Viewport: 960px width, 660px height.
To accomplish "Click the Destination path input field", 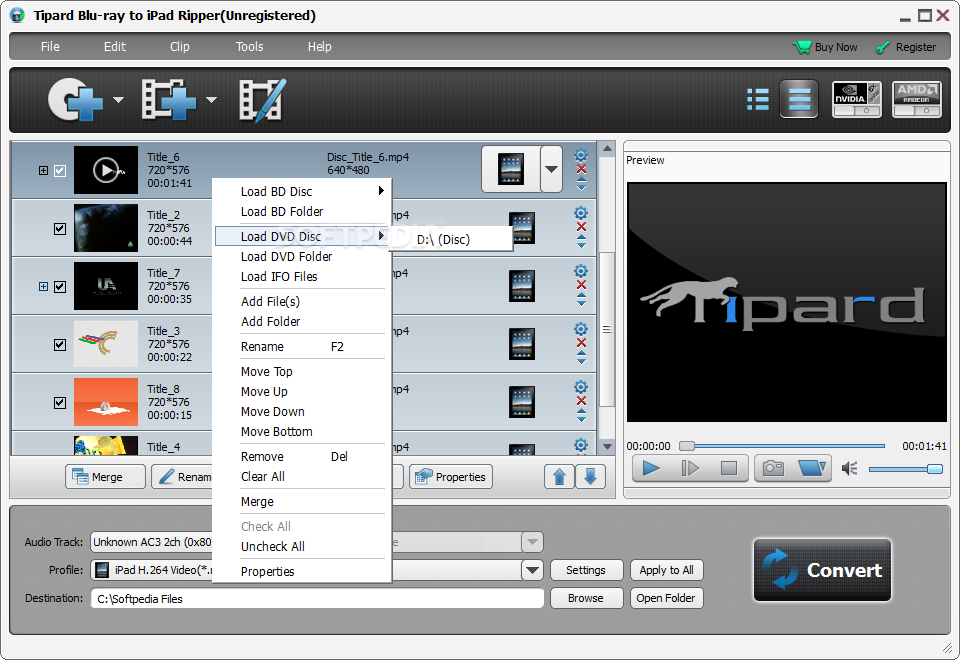I will 317,598.
